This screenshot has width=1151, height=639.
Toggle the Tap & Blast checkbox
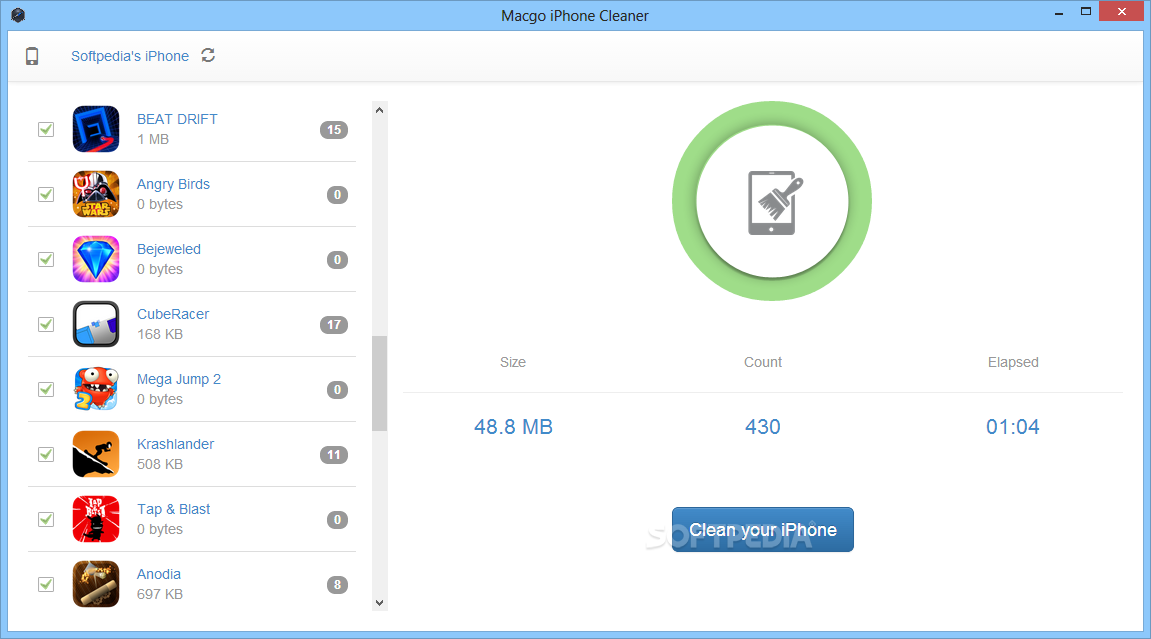46,519
